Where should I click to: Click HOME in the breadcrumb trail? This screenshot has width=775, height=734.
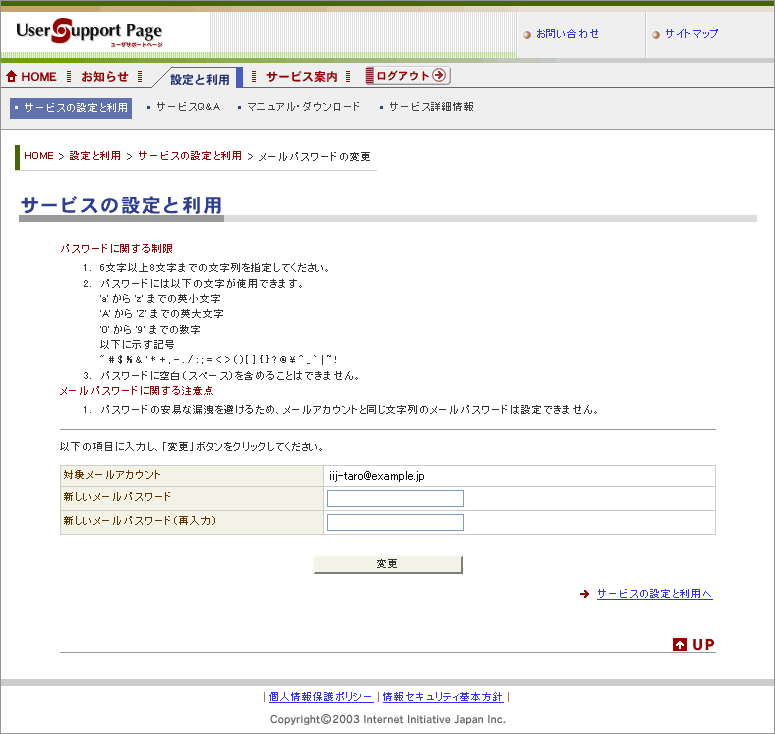(39, 156)
